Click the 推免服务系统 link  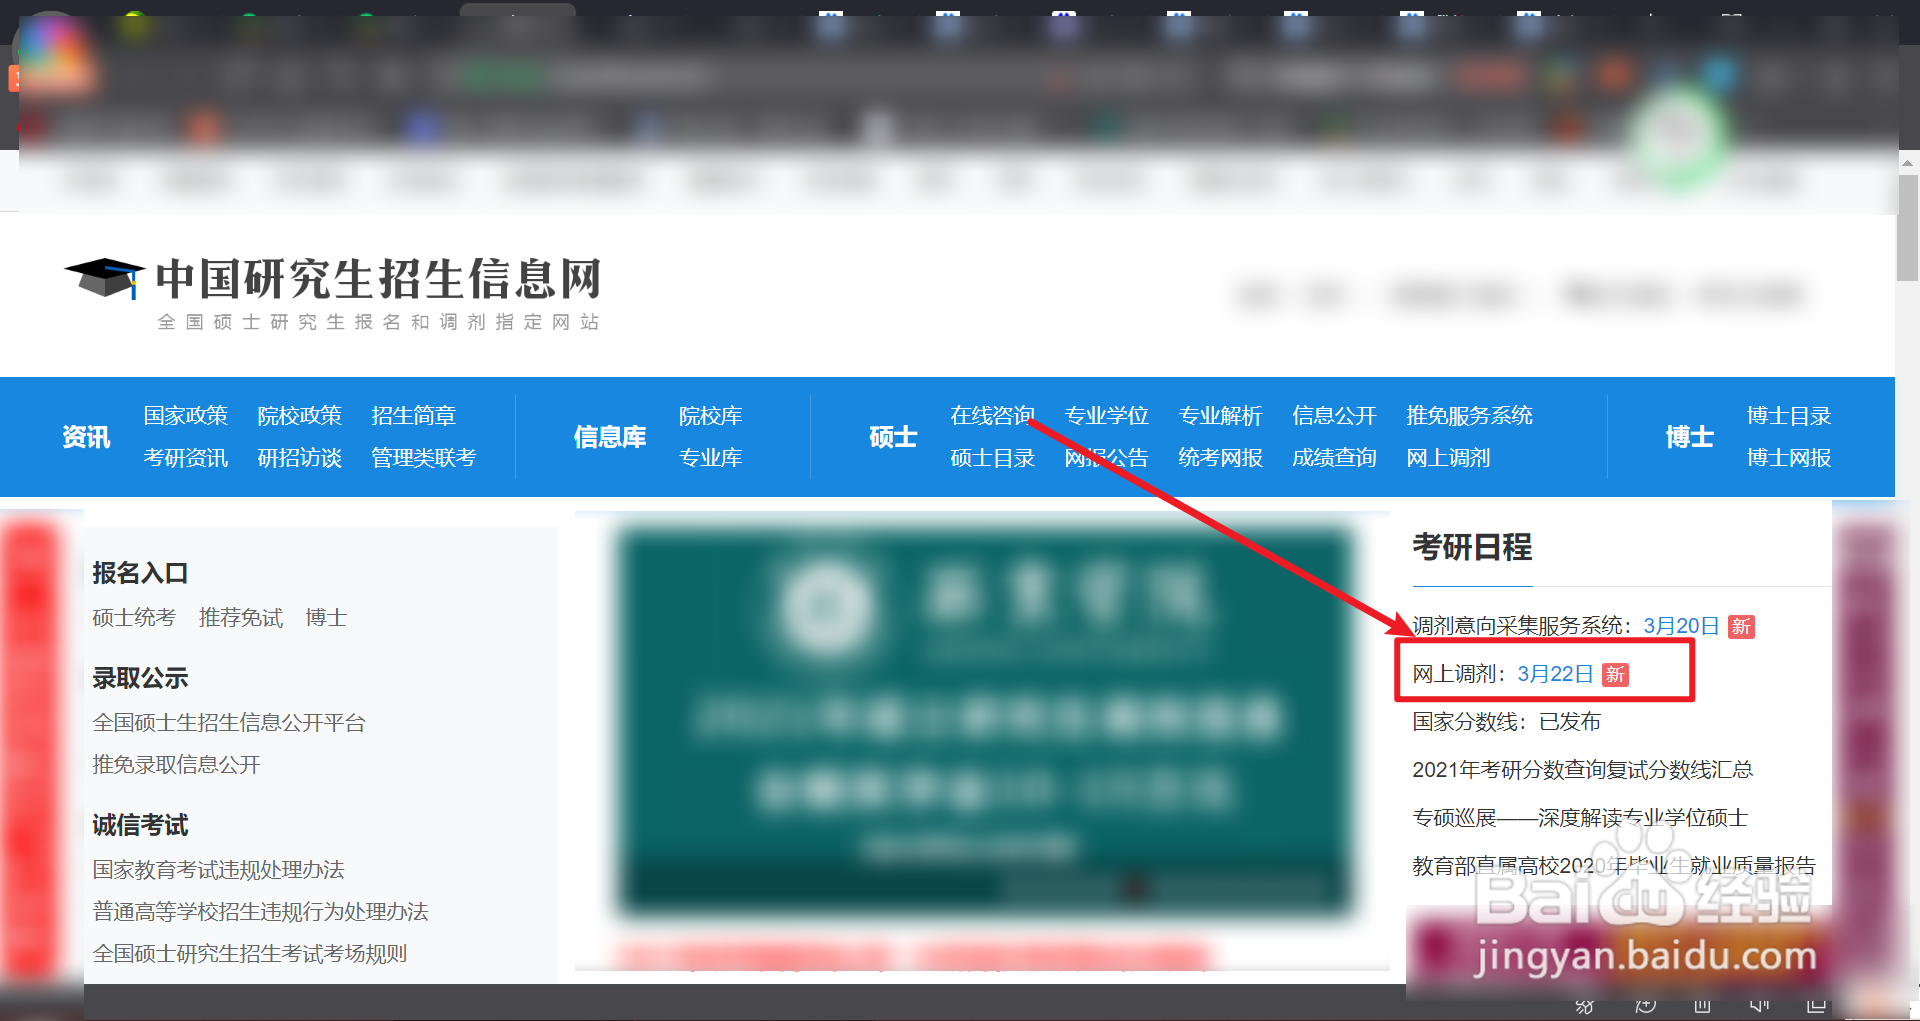1469,415
